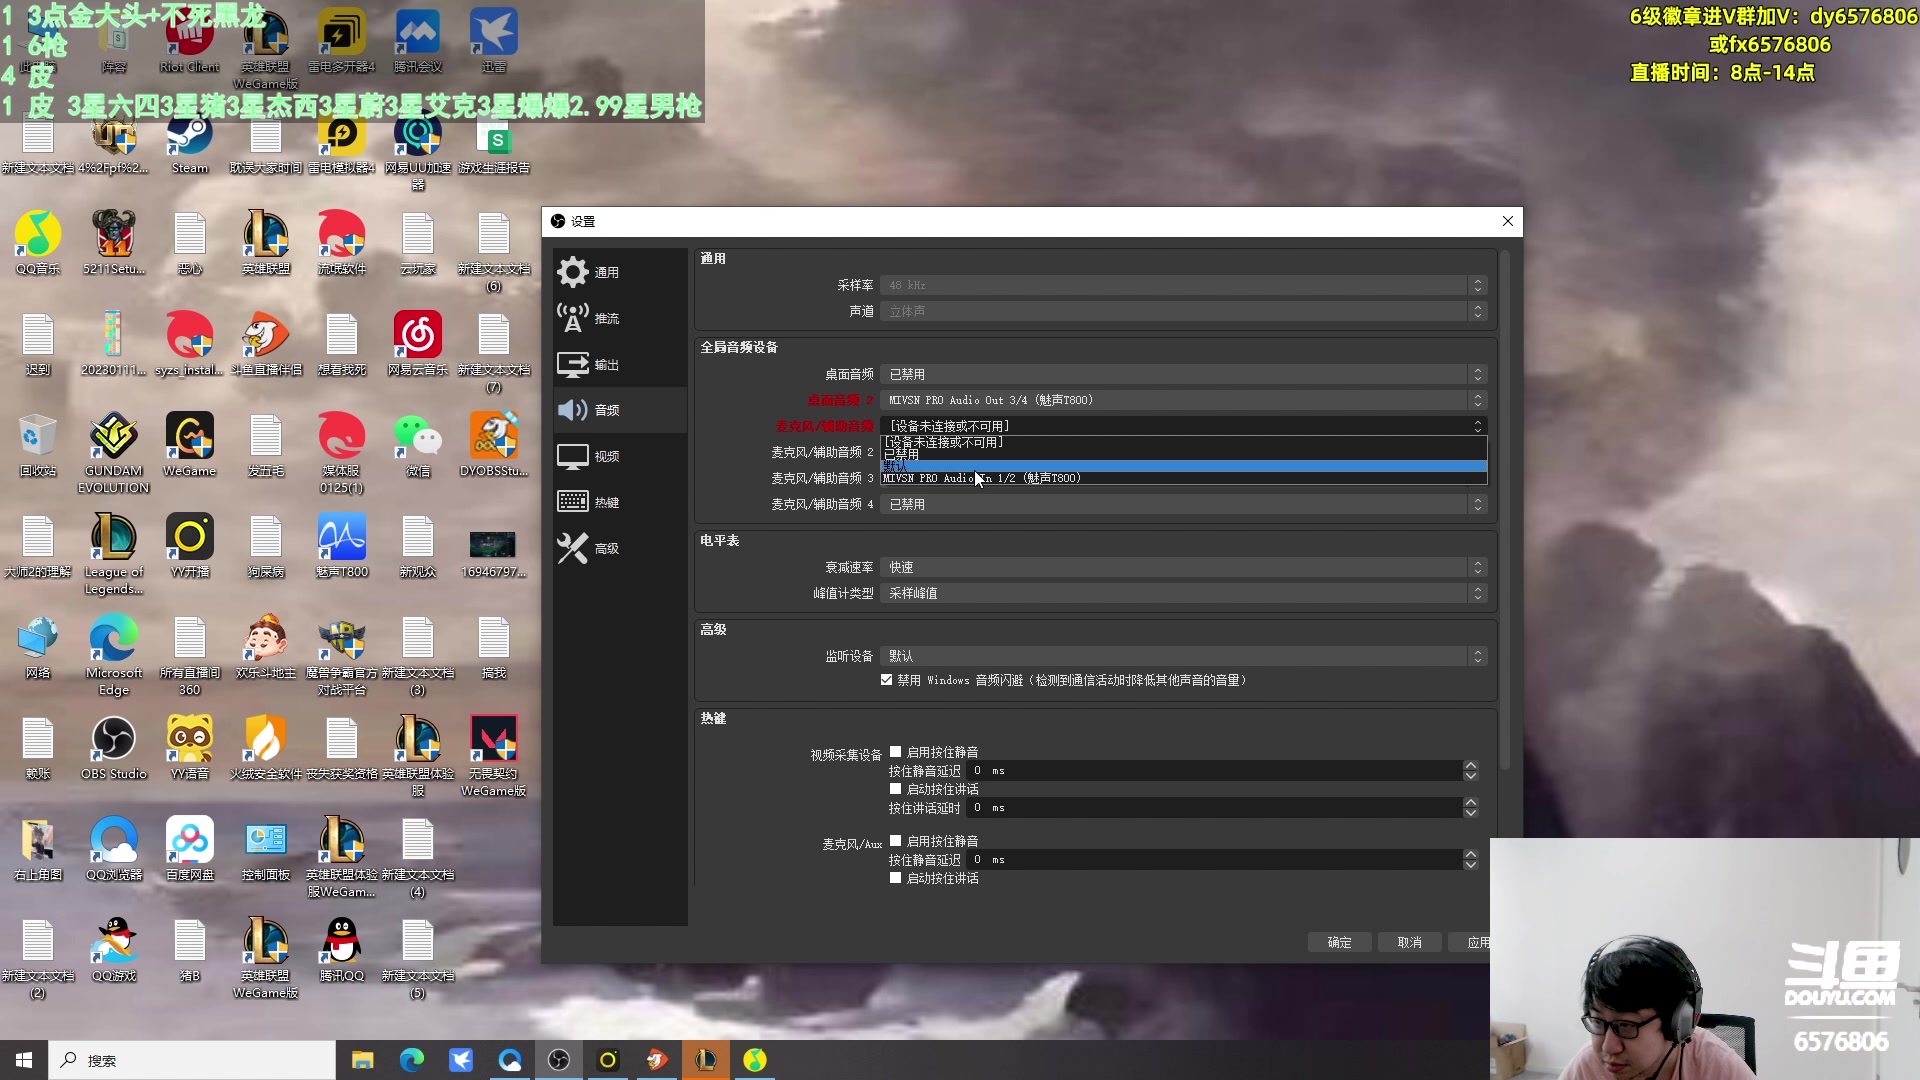Image resolution: width=1920 pixels, height=1080 pixels.
Task: Open the 欢乐斗地主 desktop icon
Action: [265, 647]
